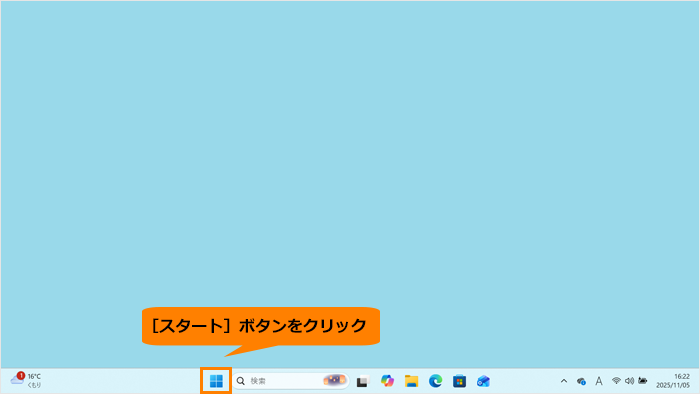The image size is (700, 394).
Task: Open the Windows Start menu
Action: 216,381
